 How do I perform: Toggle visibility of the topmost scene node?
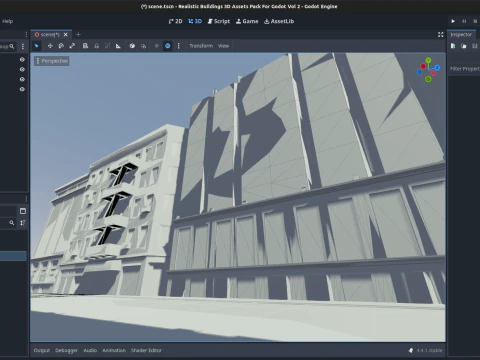(22, 60)
